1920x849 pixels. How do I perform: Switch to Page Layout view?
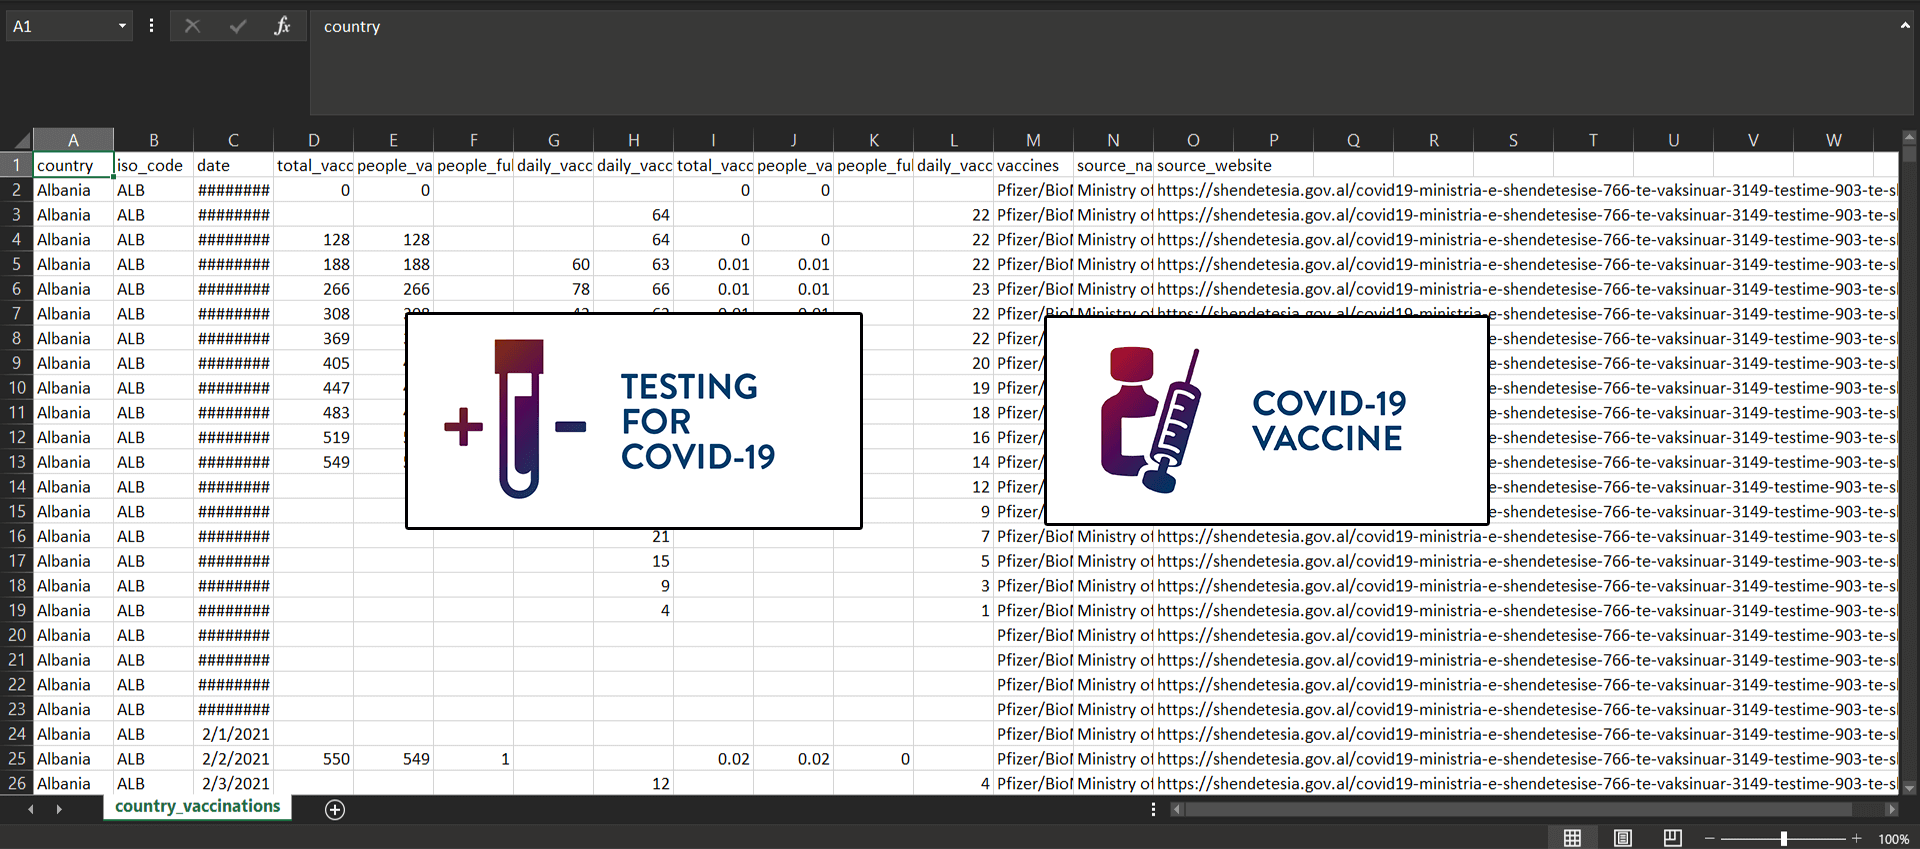(1623, 838)
